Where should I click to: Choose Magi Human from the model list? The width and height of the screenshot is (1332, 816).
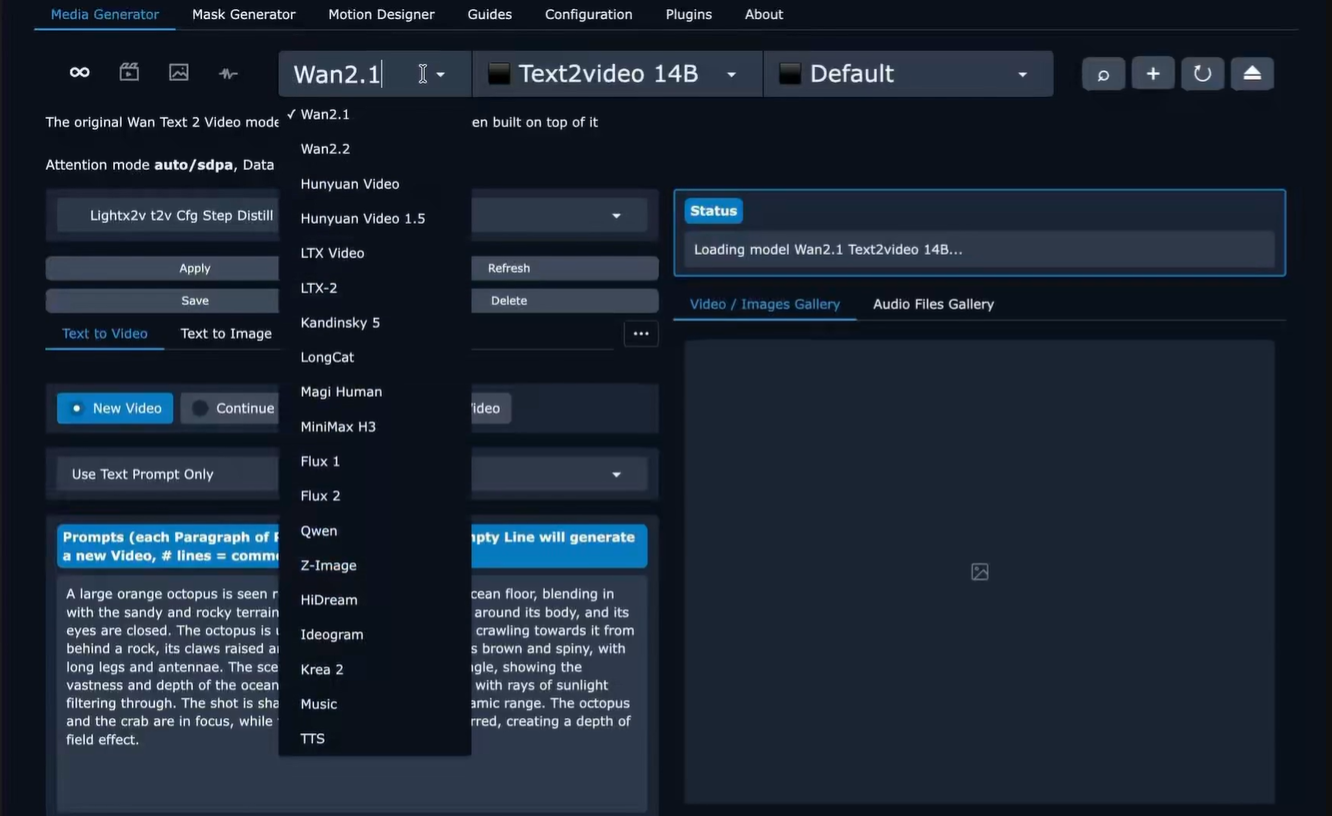point(374,392)
